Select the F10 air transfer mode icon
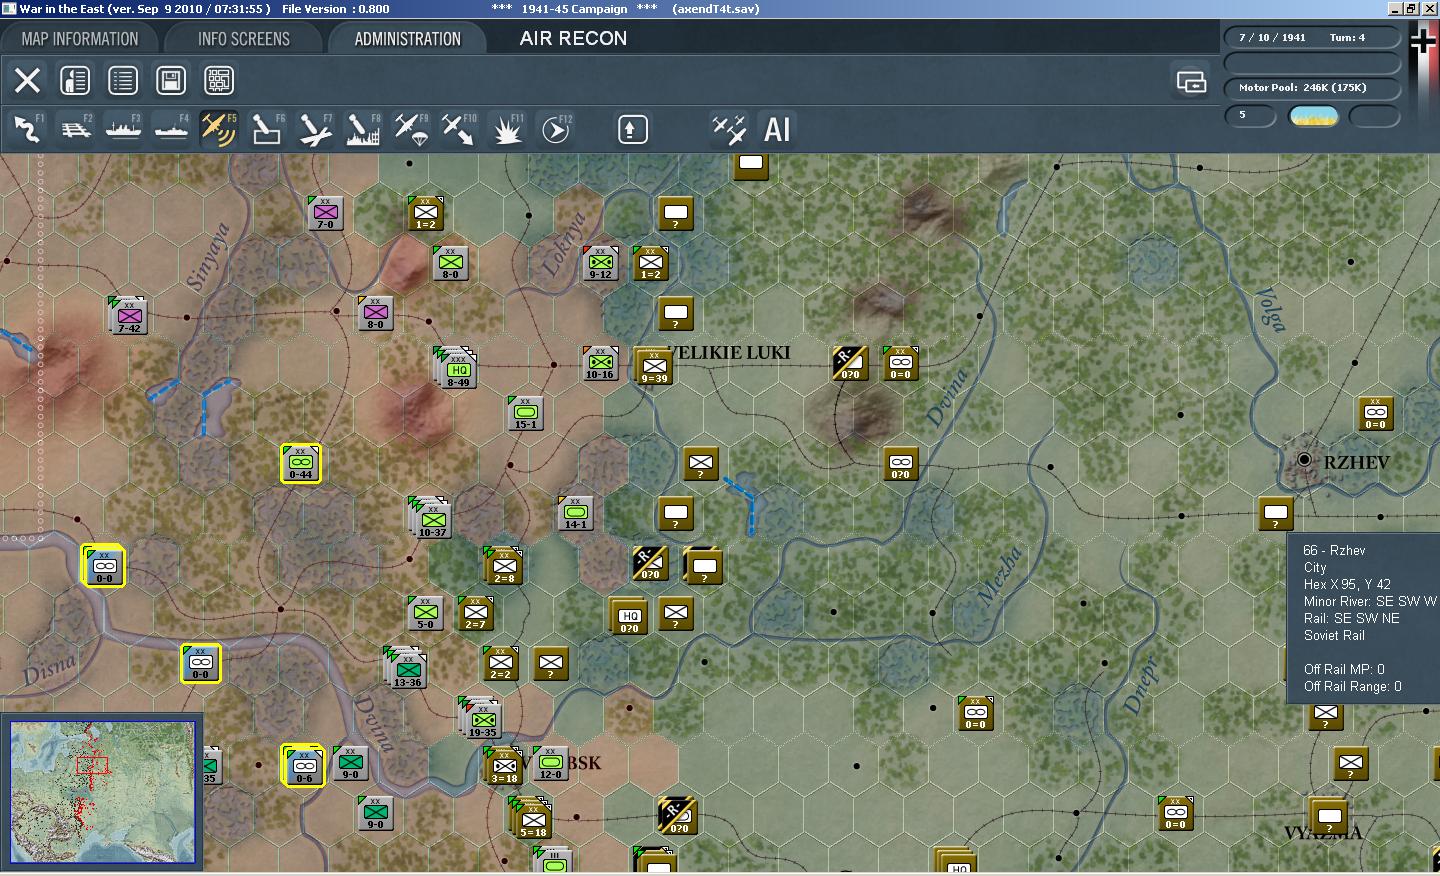The width and height of the screenshot is (1440, 876). click(459, 129)
